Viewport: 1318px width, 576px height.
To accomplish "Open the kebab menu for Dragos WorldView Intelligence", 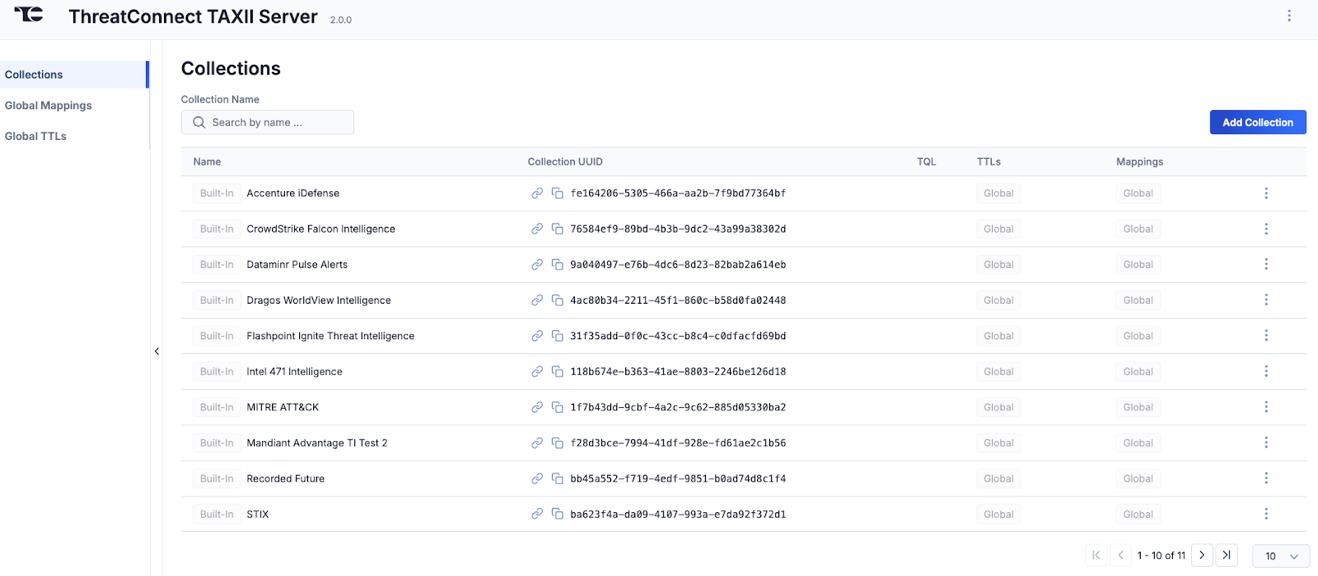I will [1266, 300].
